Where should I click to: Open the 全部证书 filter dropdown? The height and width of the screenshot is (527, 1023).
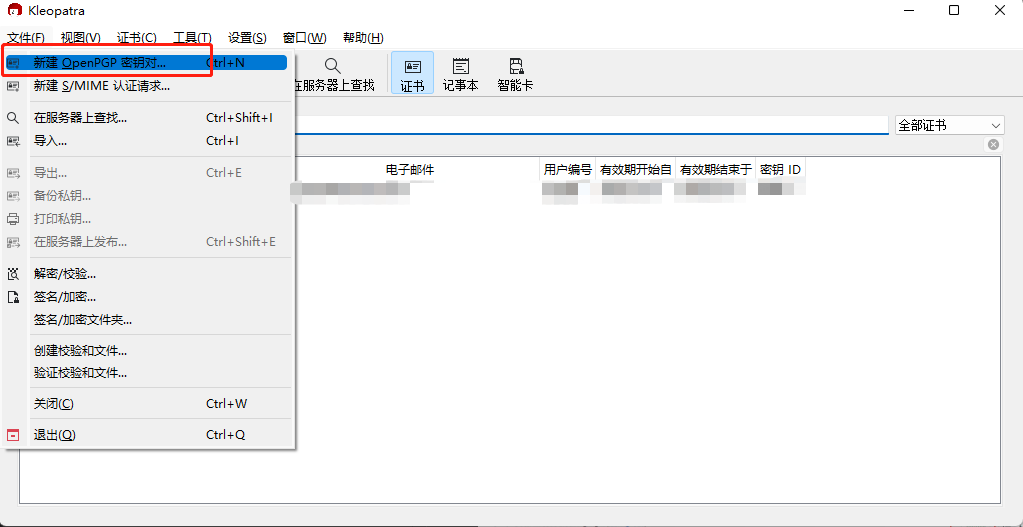coord(950,125)
